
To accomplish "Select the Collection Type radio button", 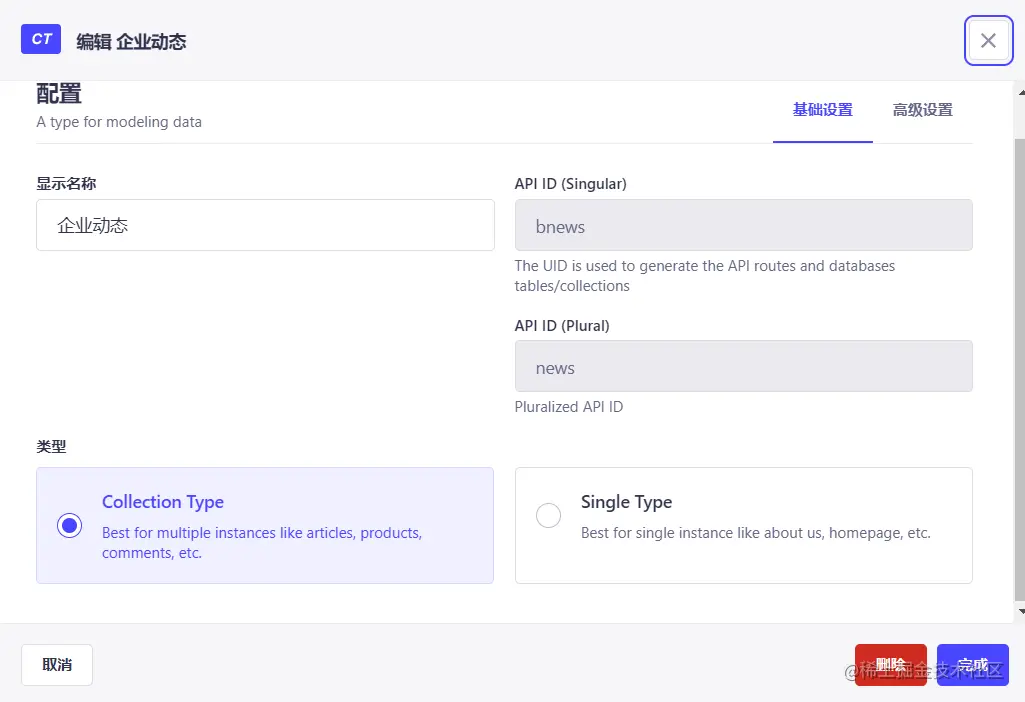I will click(70, 526).
